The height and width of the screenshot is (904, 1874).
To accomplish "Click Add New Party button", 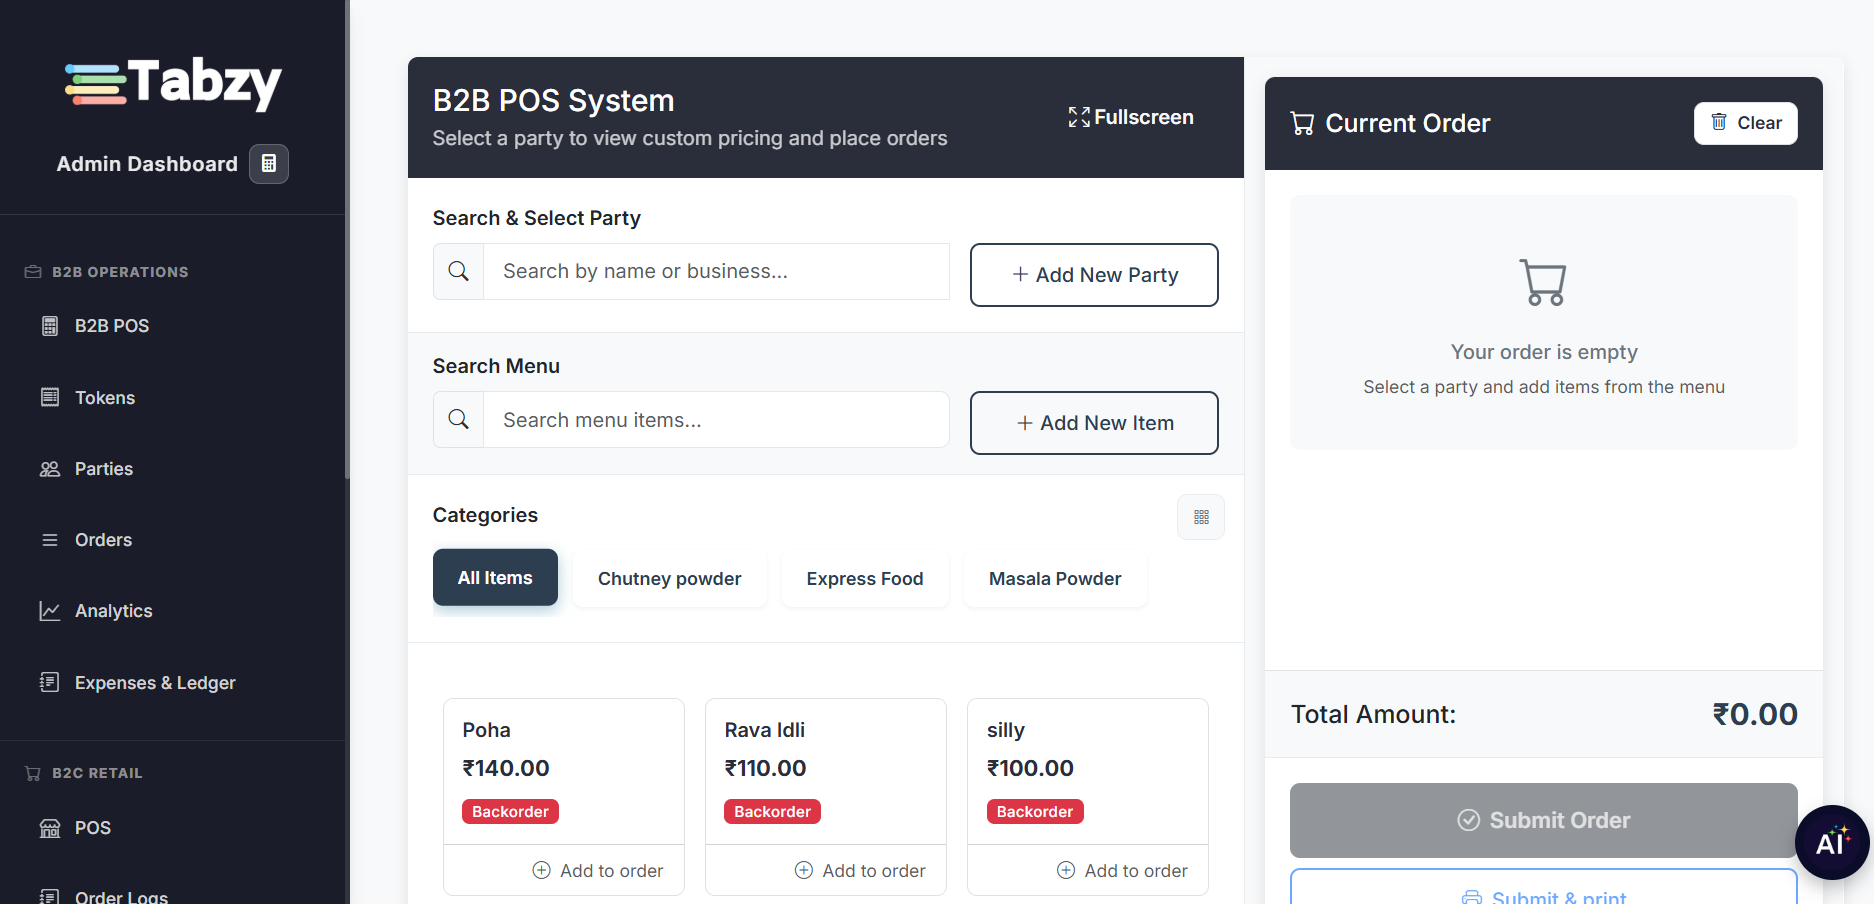I will click(x=1094, y=275).
